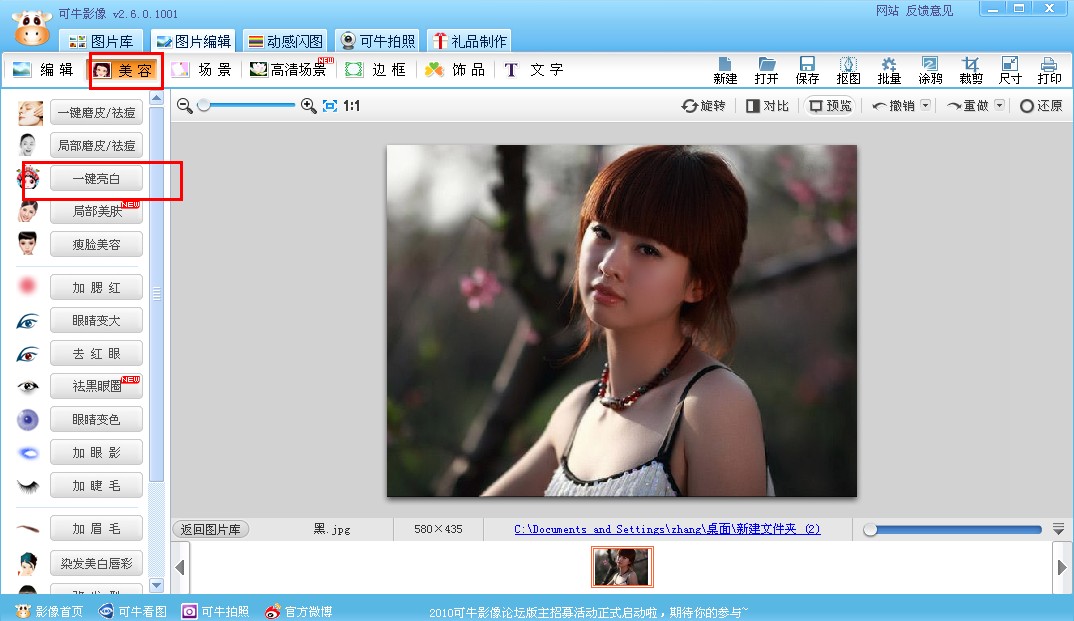Click the 返回图片库 button
The height and width of the screenshot is (621, 1074).
click(211, 529)
